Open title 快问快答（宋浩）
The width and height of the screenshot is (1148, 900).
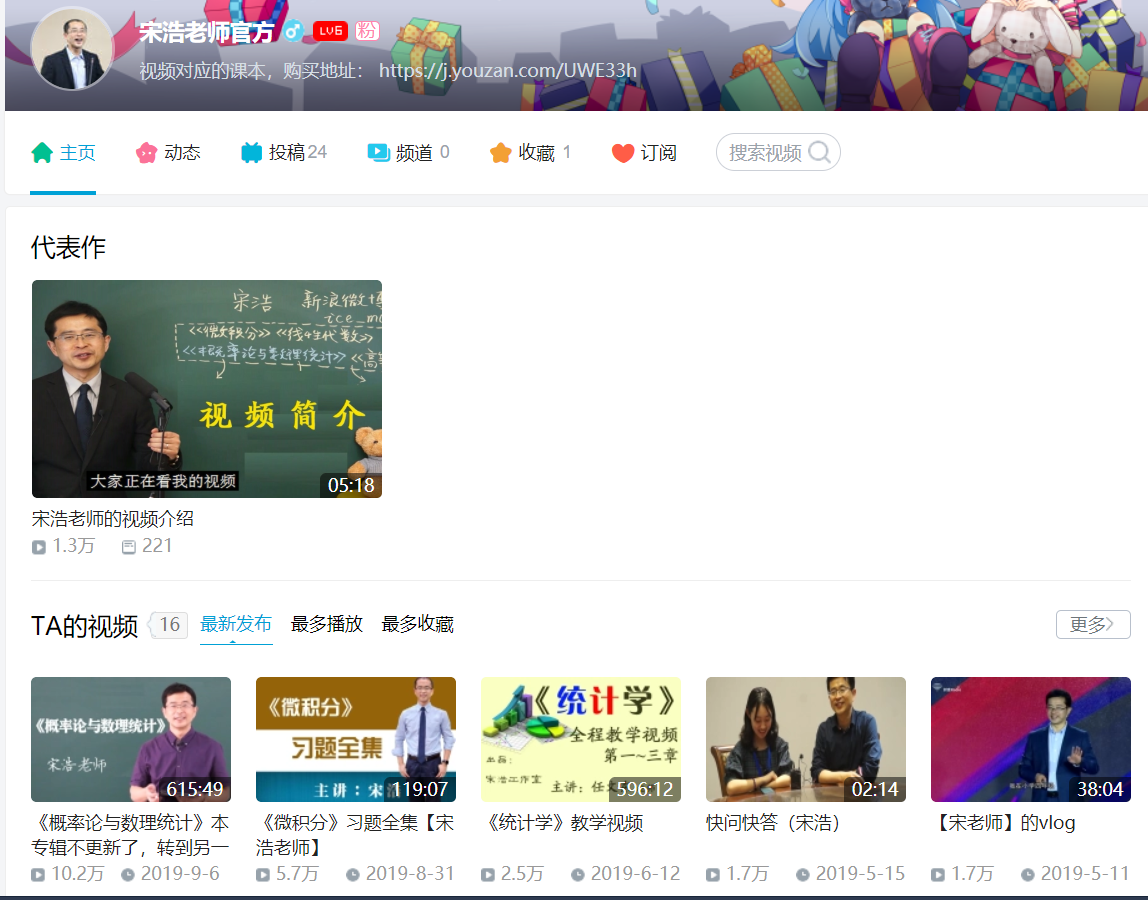[772, 823]
